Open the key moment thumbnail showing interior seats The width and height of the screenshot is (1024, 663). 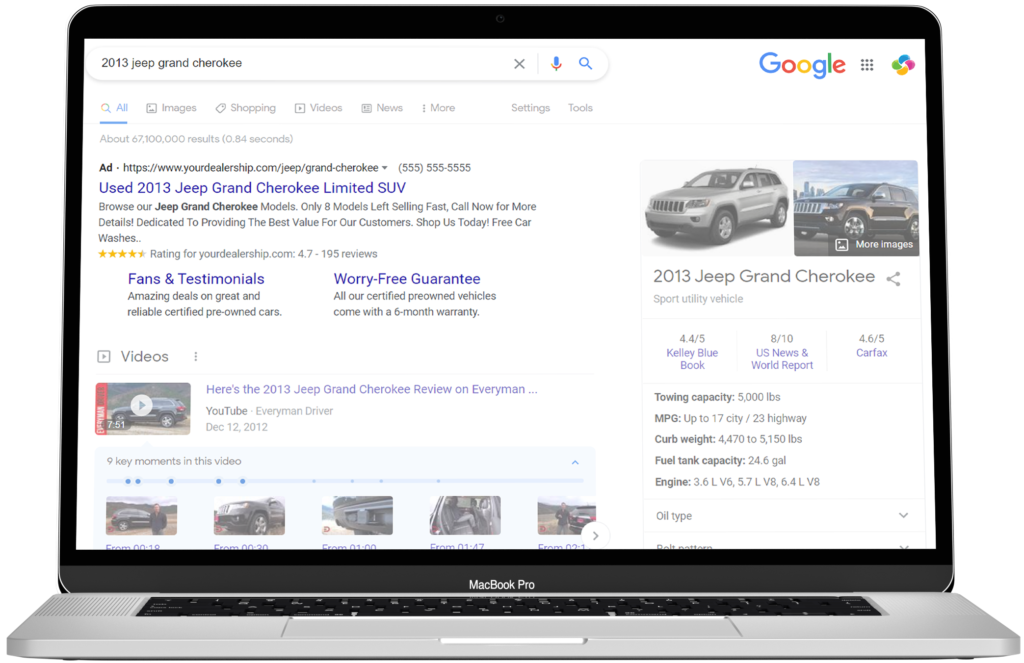click(465, 515)
